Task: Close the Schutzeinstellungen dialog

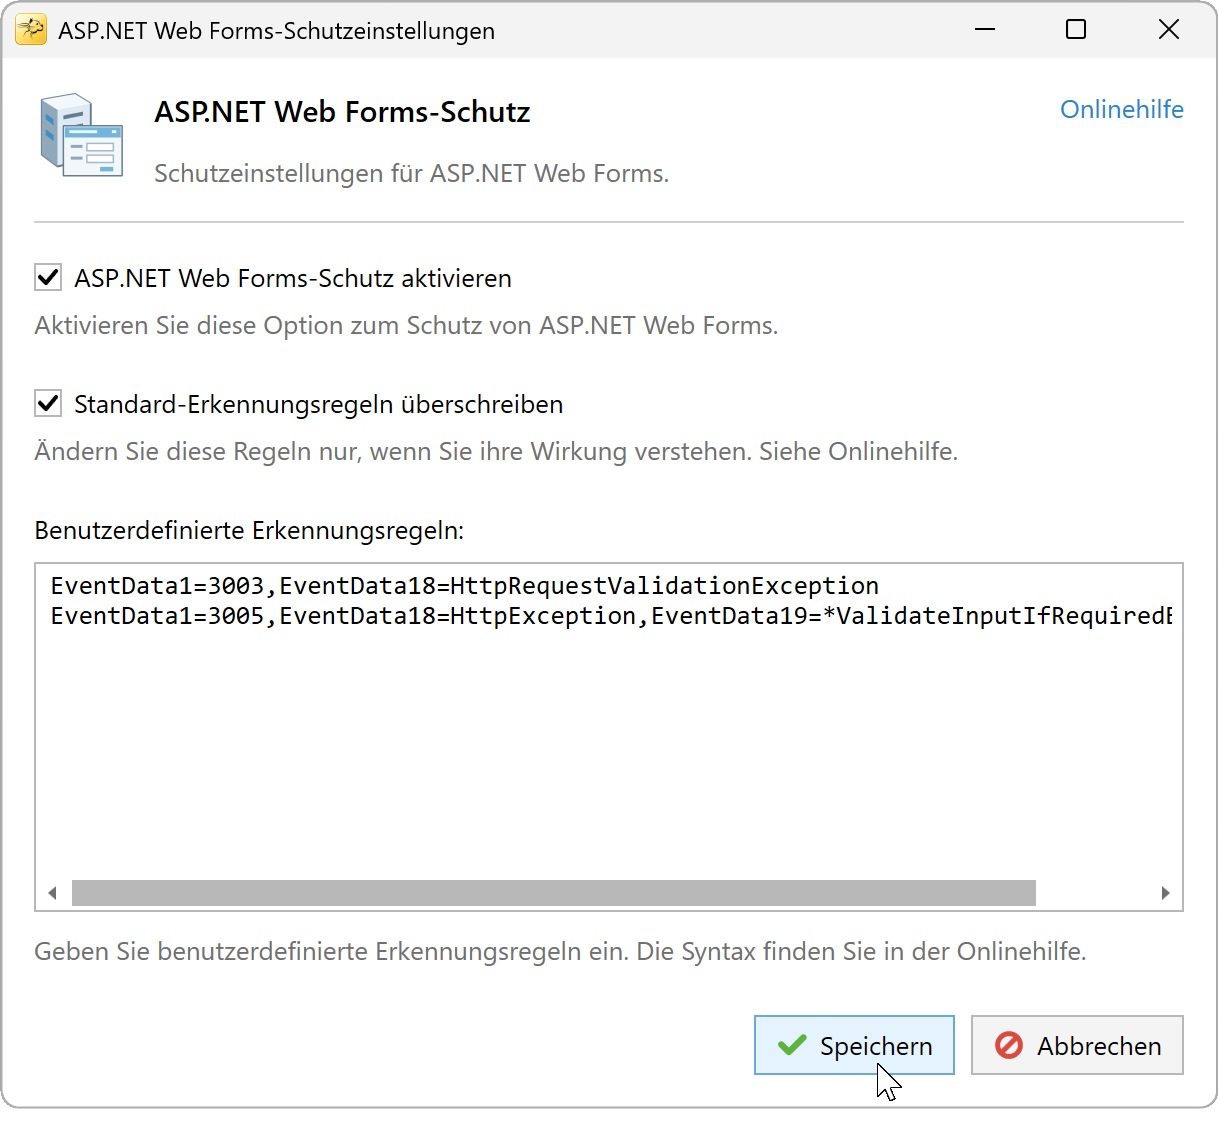Action: tap(1168, 30)
